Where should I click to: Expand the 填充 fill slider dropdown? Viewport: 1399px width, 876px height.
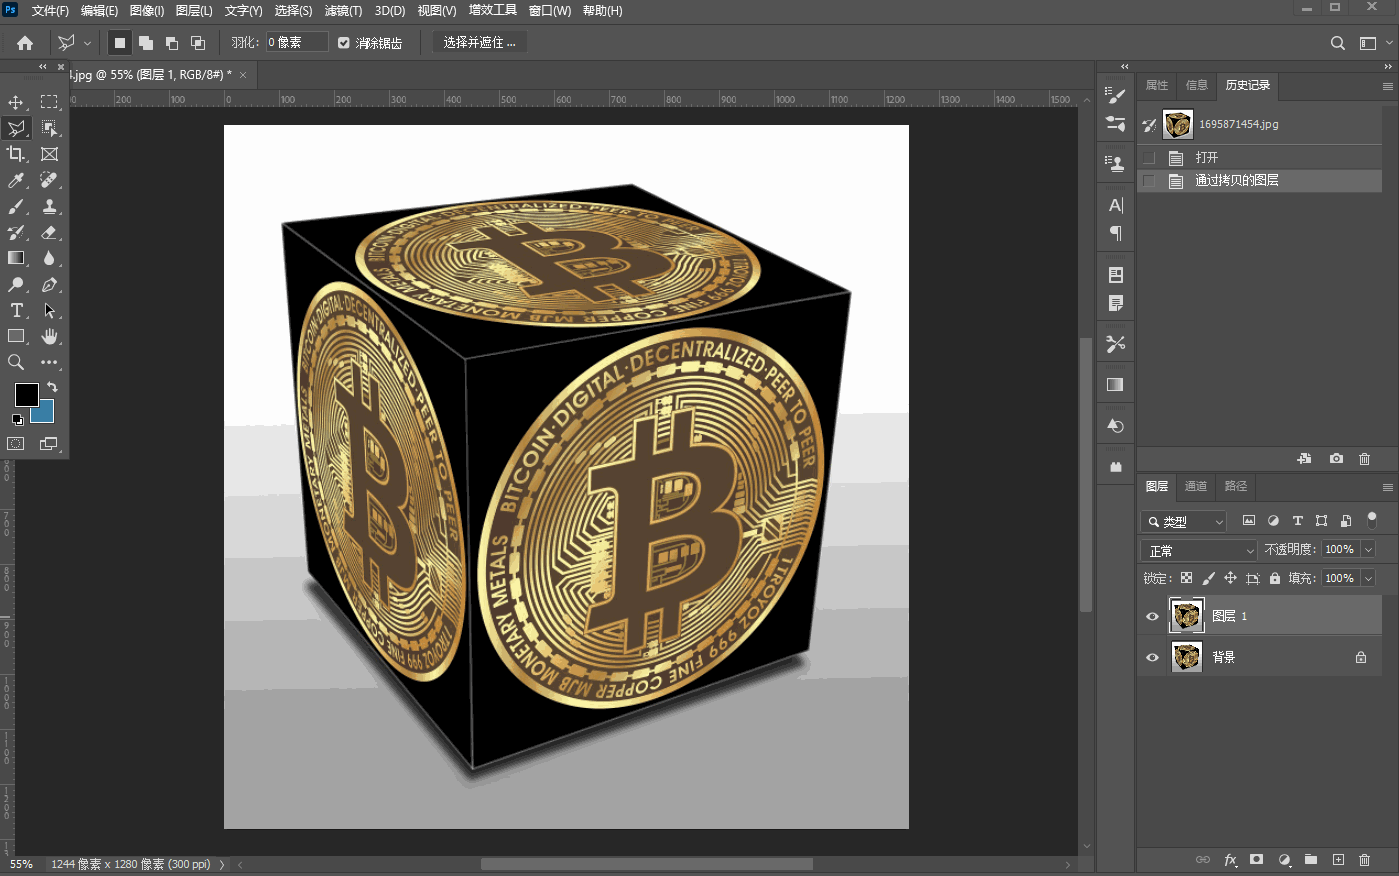(x=1368, y=578)
